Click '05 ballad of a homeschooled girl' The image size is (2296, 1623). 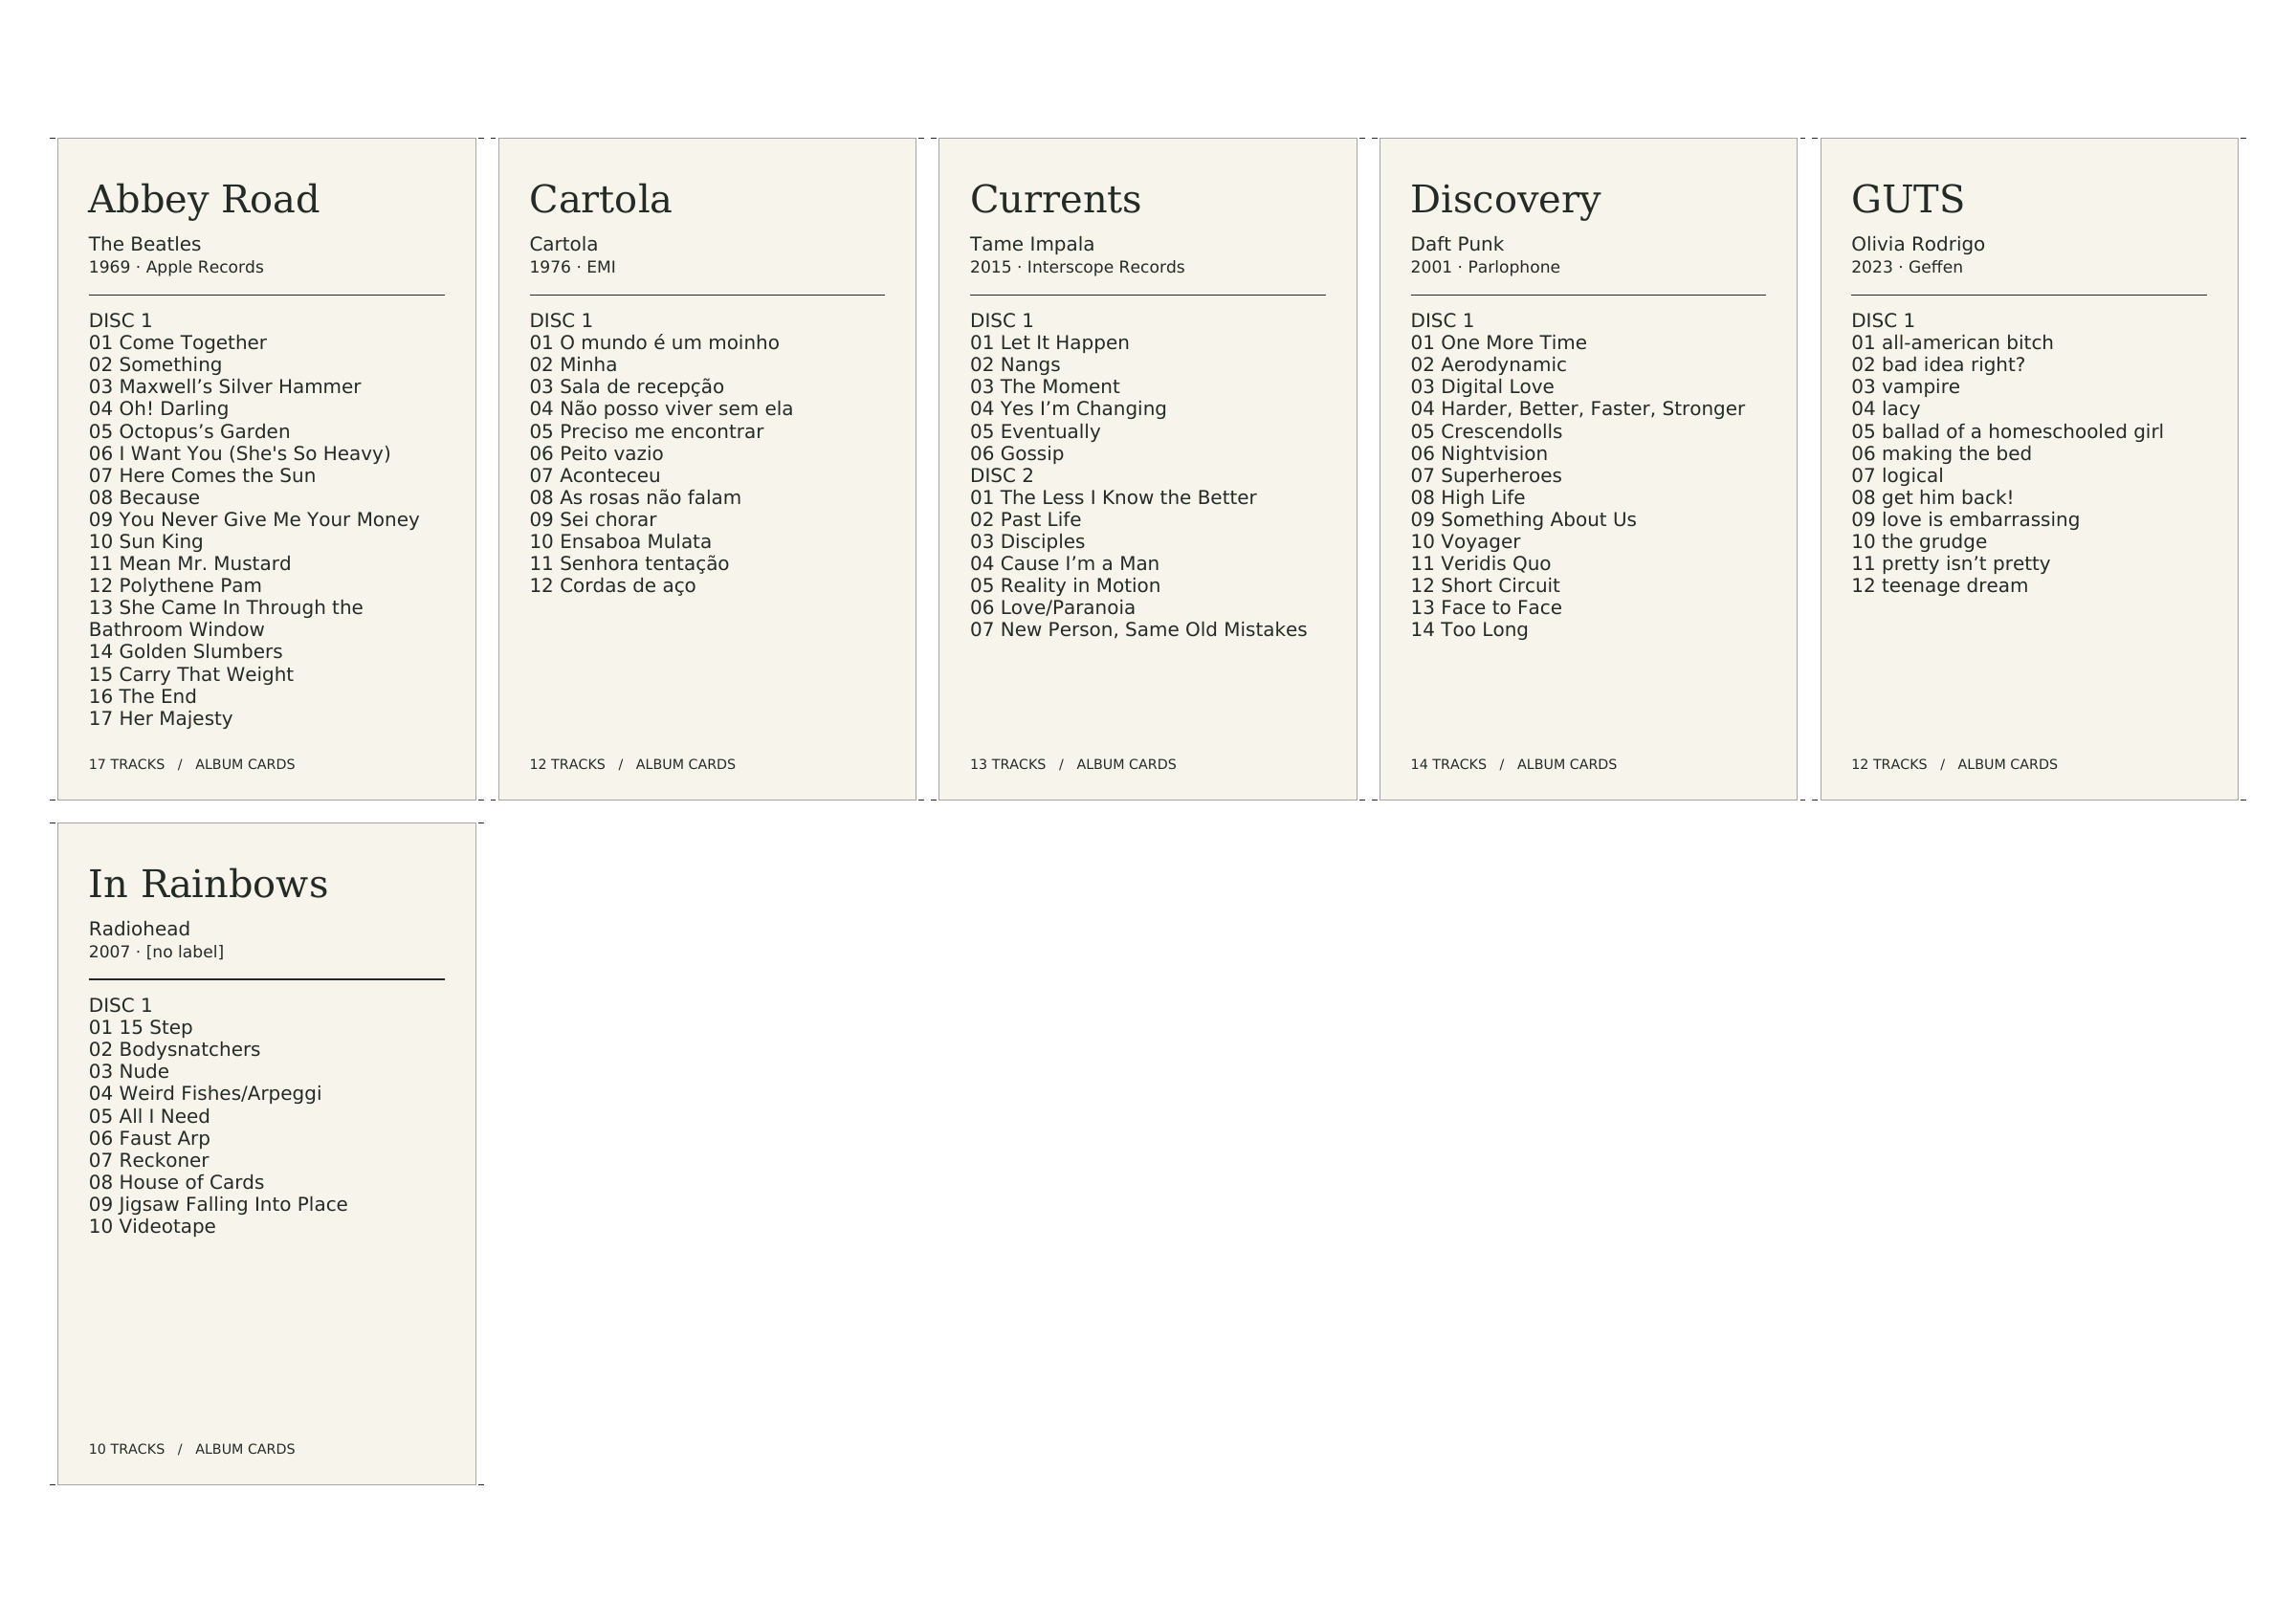click(x=2007, y=432)
